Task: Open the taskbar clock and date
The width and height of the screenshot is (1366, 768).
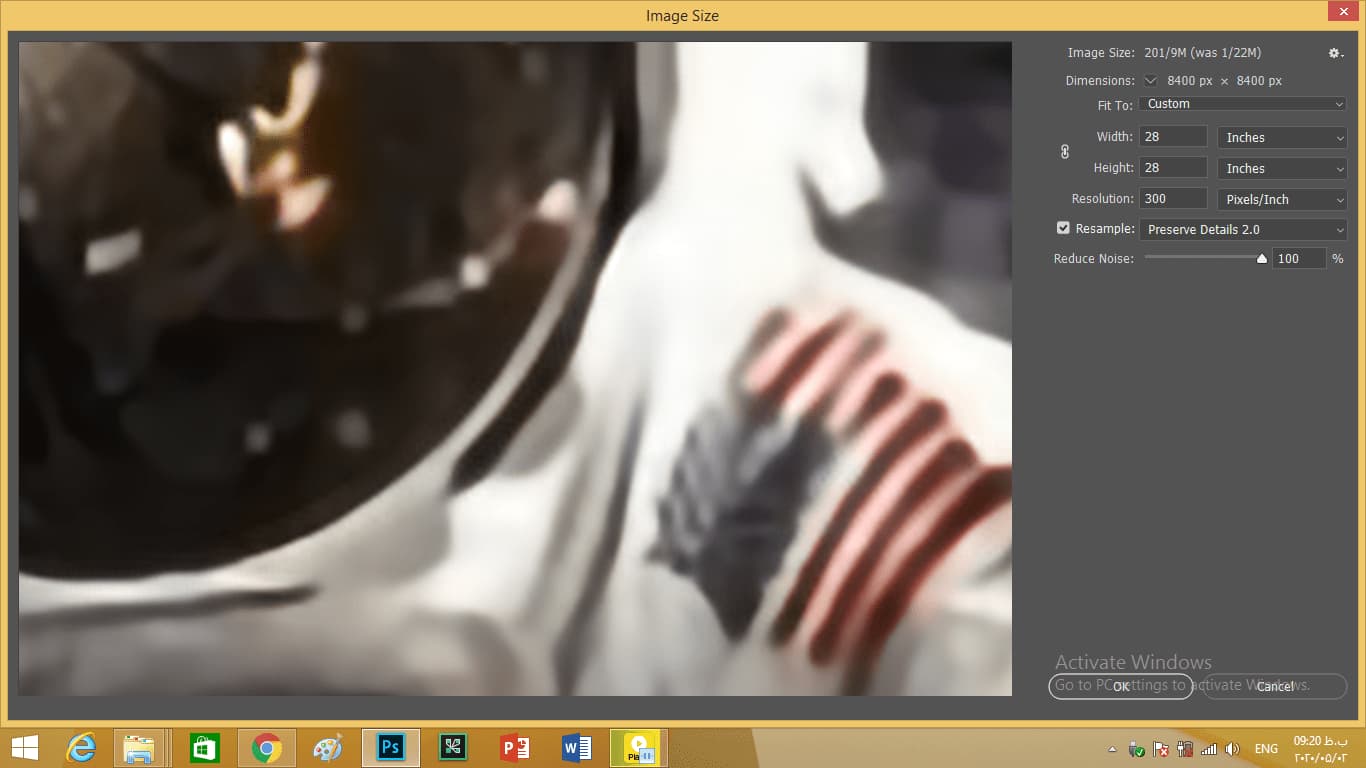Action: tap(1321, 748)
